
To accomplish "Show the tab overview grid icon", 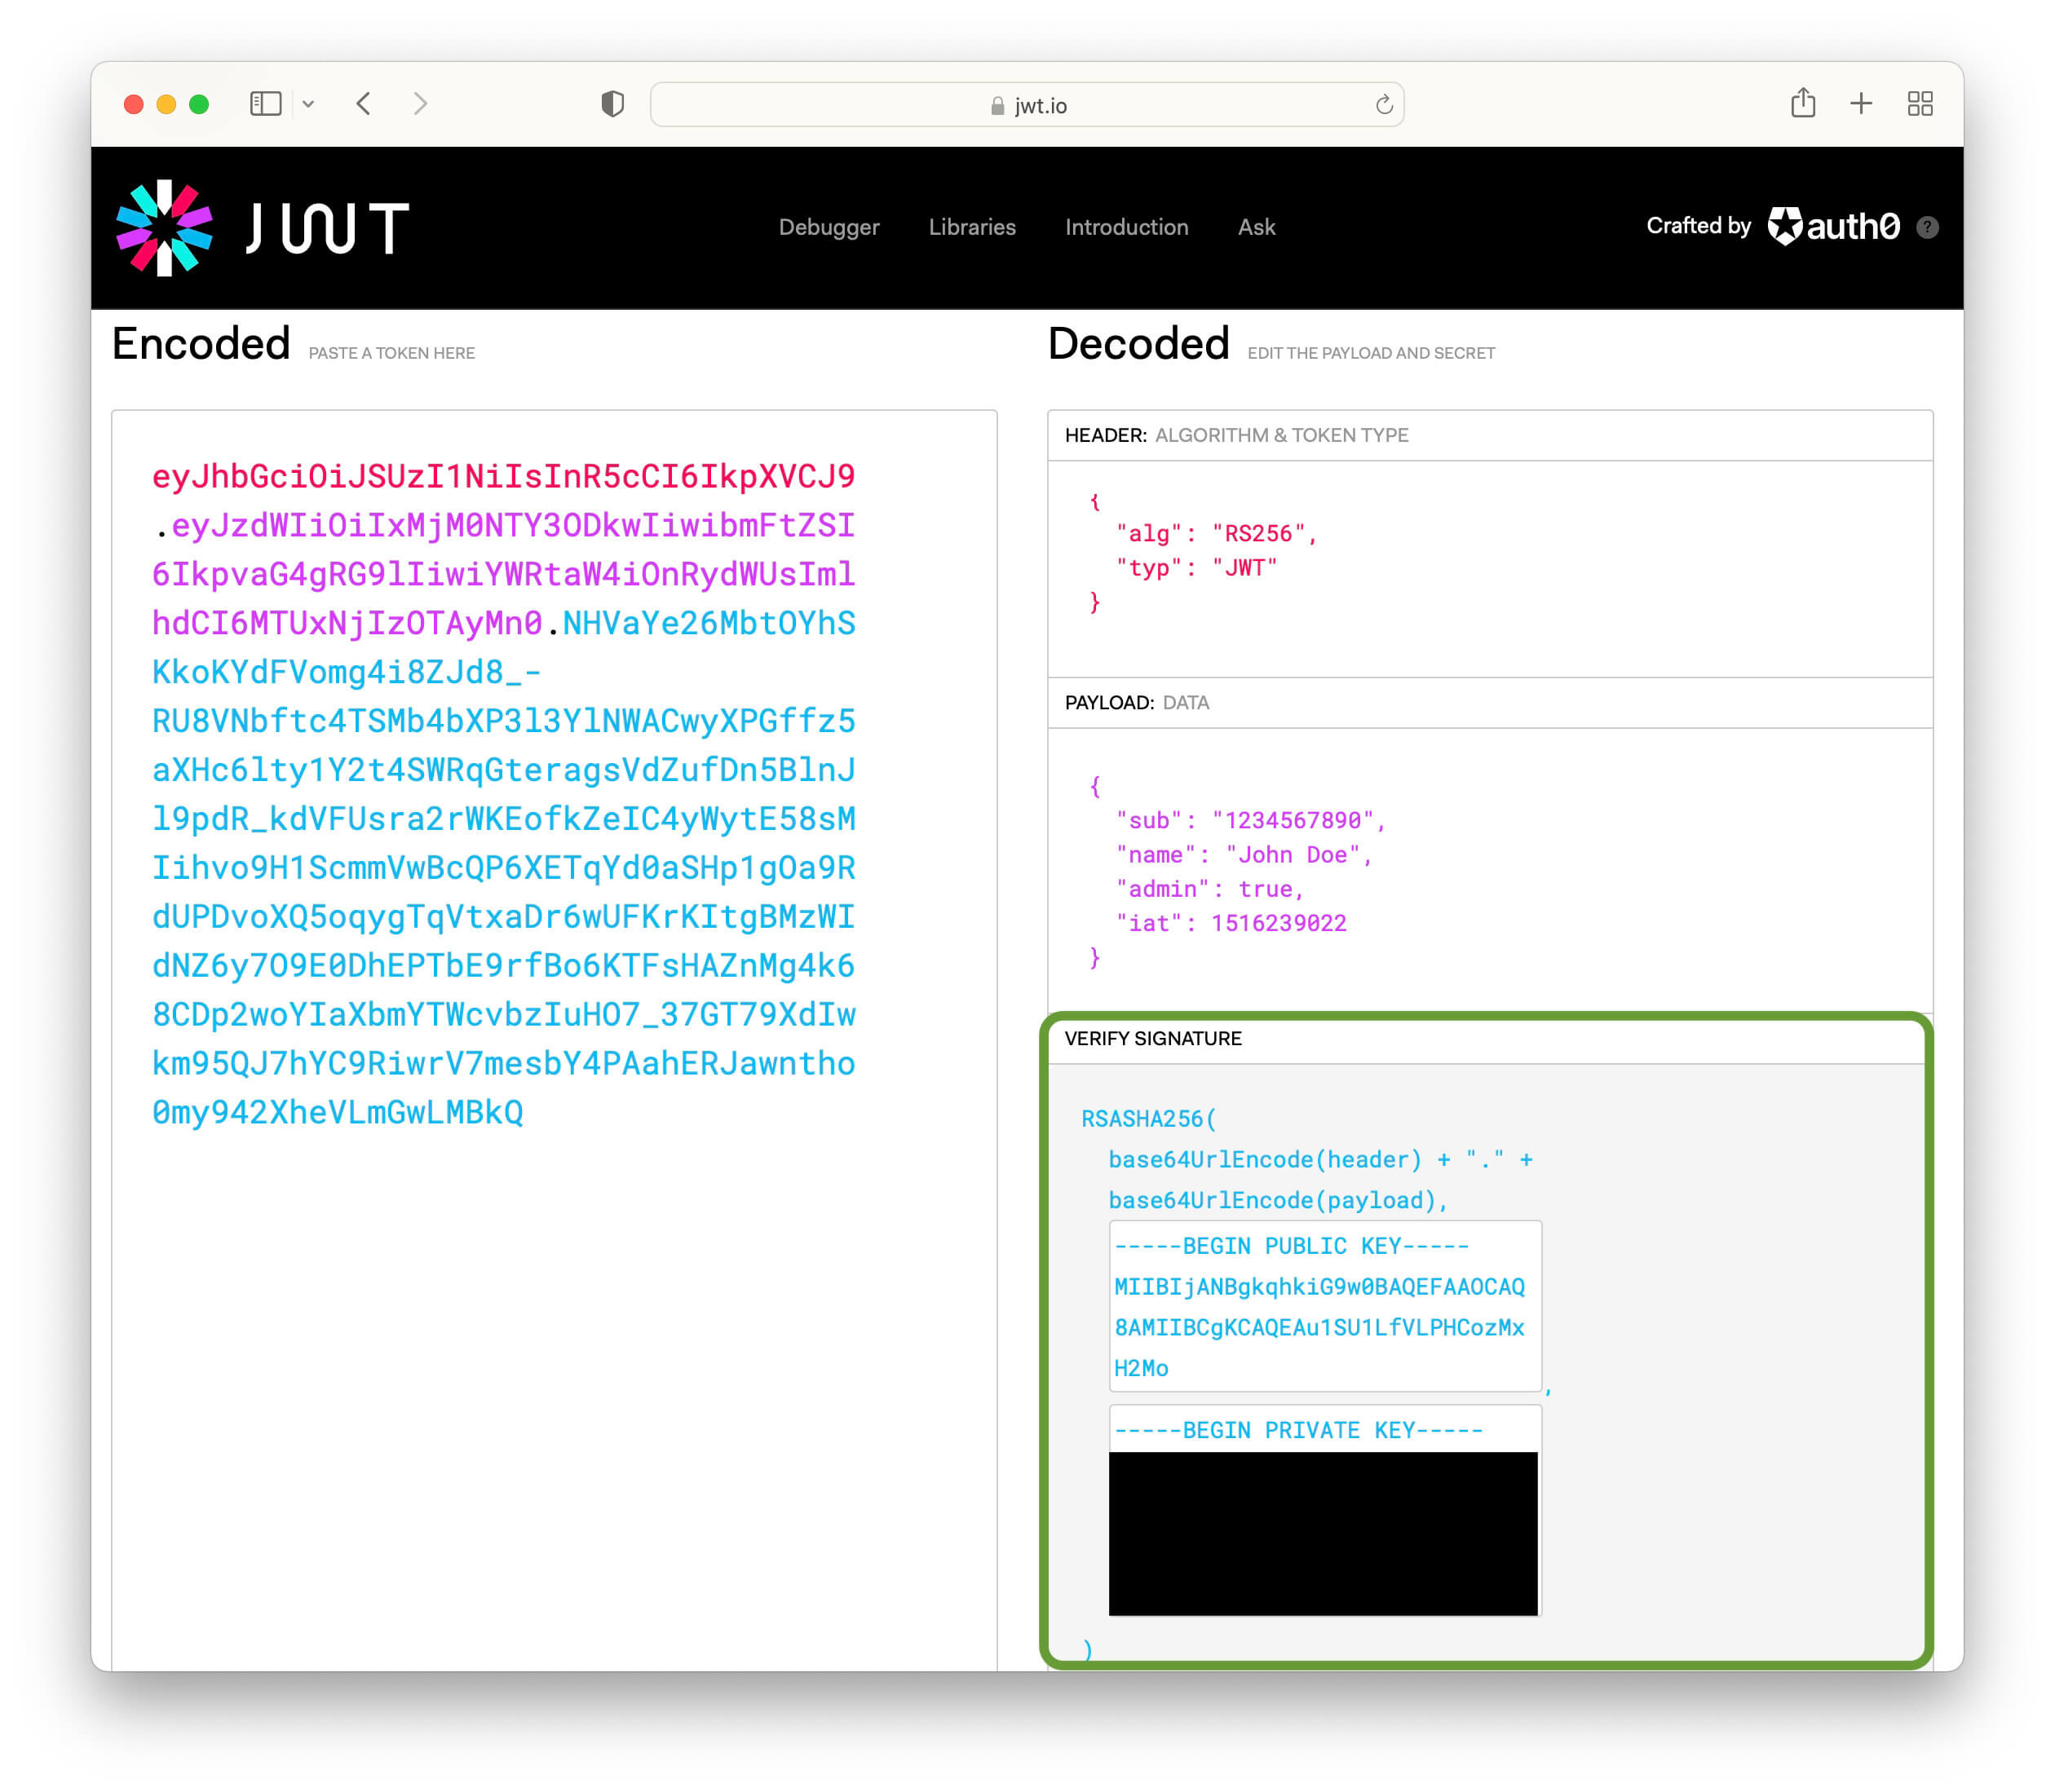I will point(1920,104).
